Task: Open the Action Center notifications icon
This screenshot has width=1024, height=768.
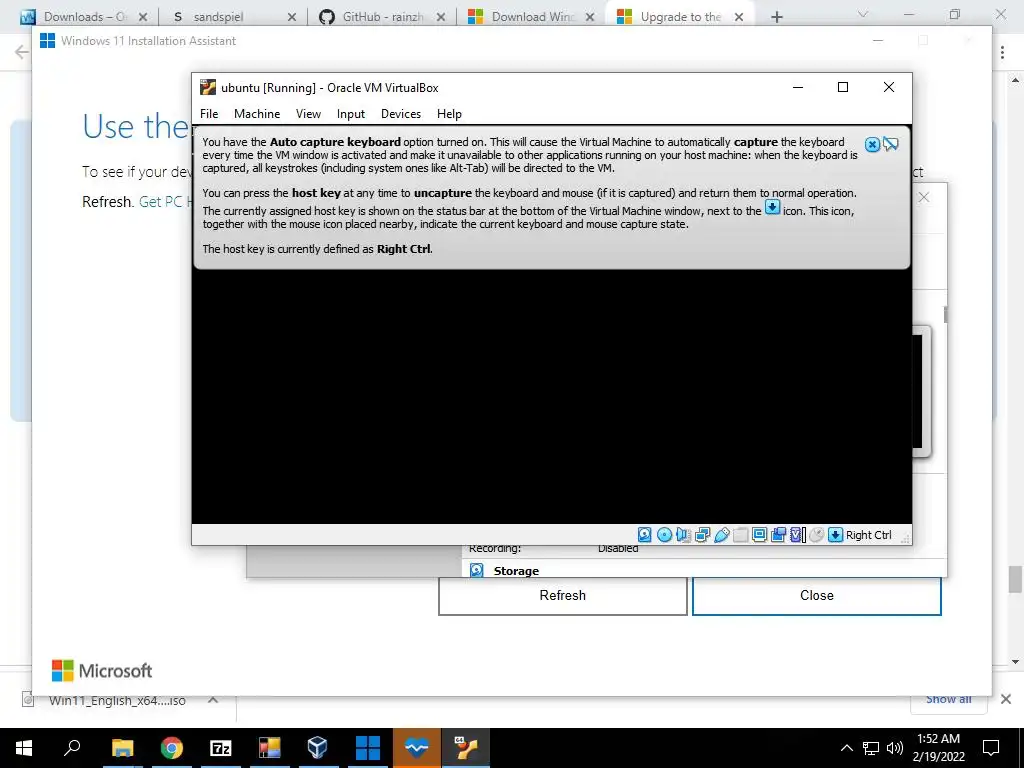Action: coord(991,748)
